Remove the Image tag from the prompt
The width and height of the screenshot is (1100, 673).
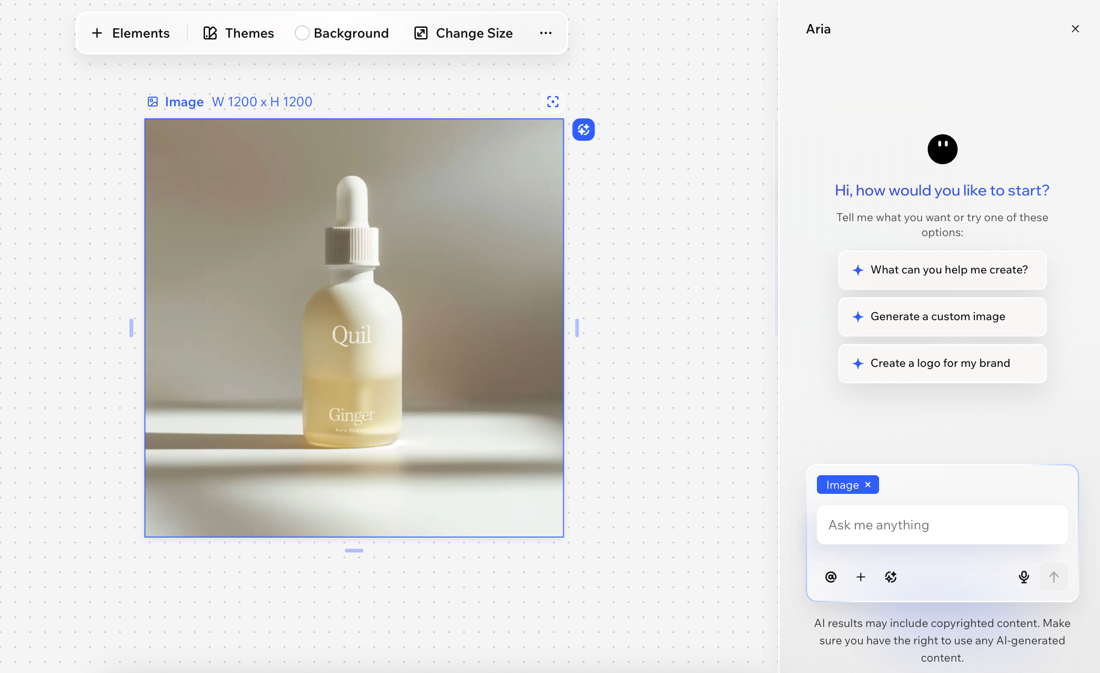868,485
